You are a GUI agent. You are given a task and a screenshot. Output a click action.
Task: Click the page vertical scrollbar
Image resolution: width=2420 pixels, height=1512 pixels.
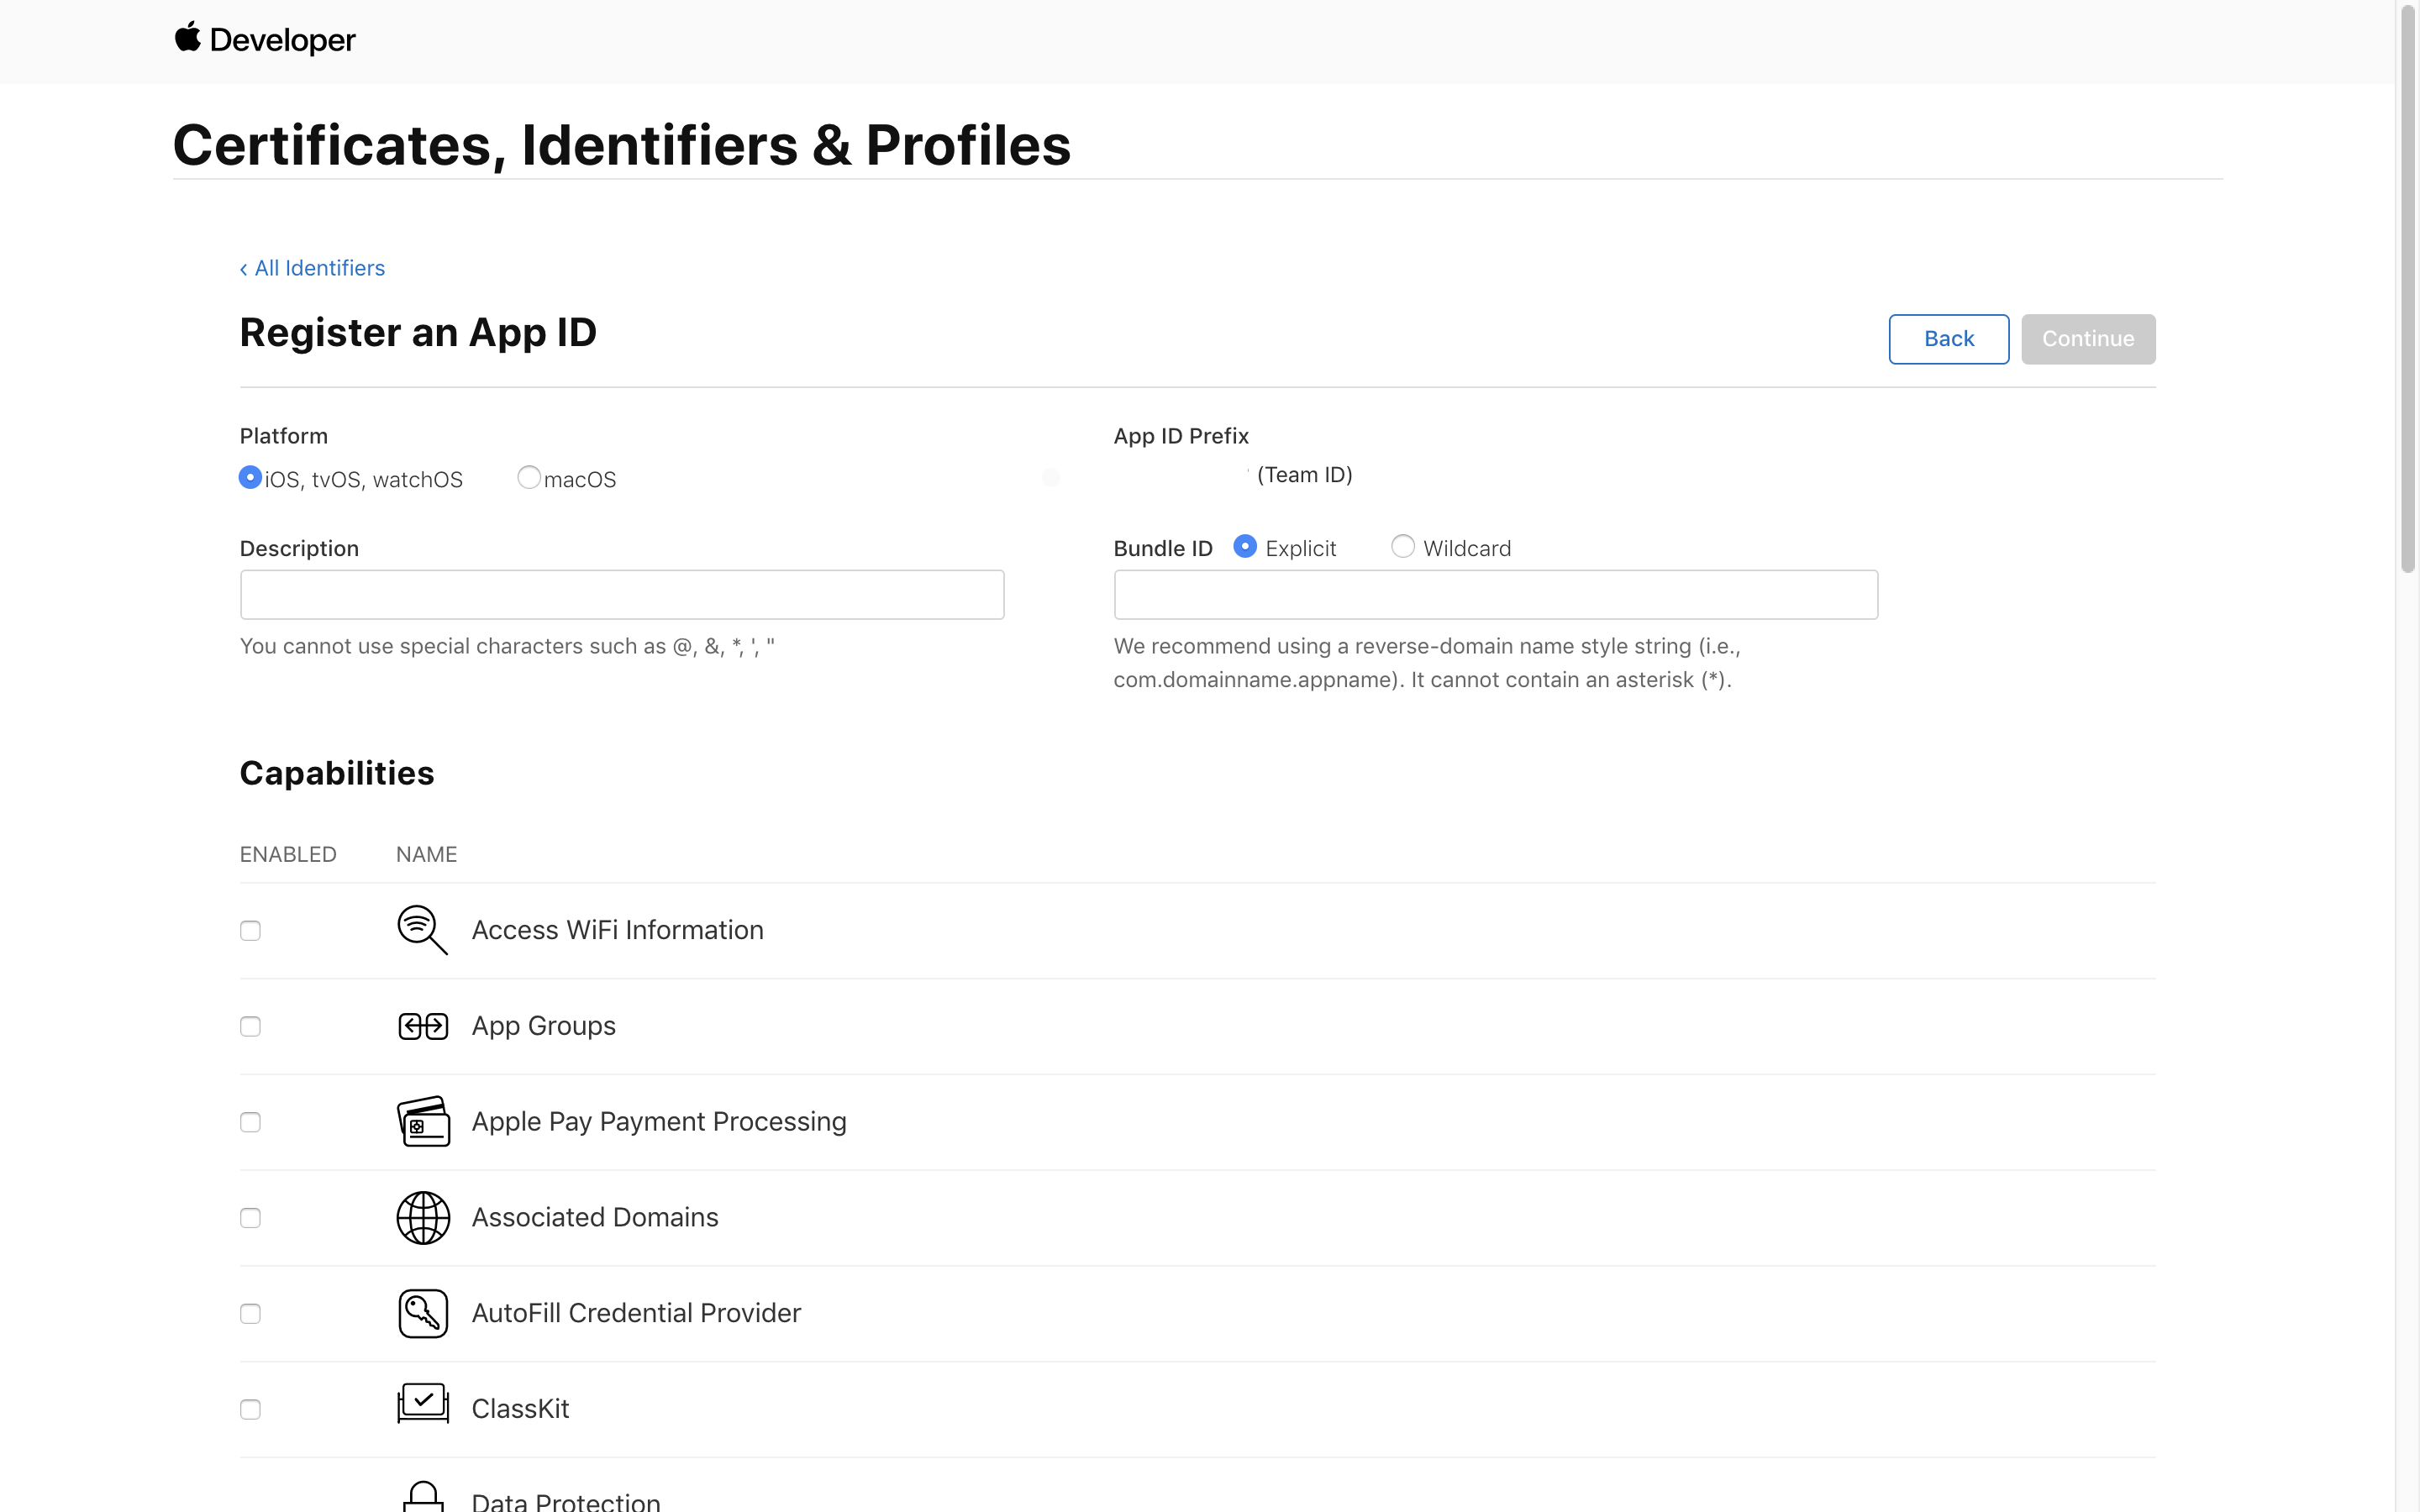tap(2408, 290)
